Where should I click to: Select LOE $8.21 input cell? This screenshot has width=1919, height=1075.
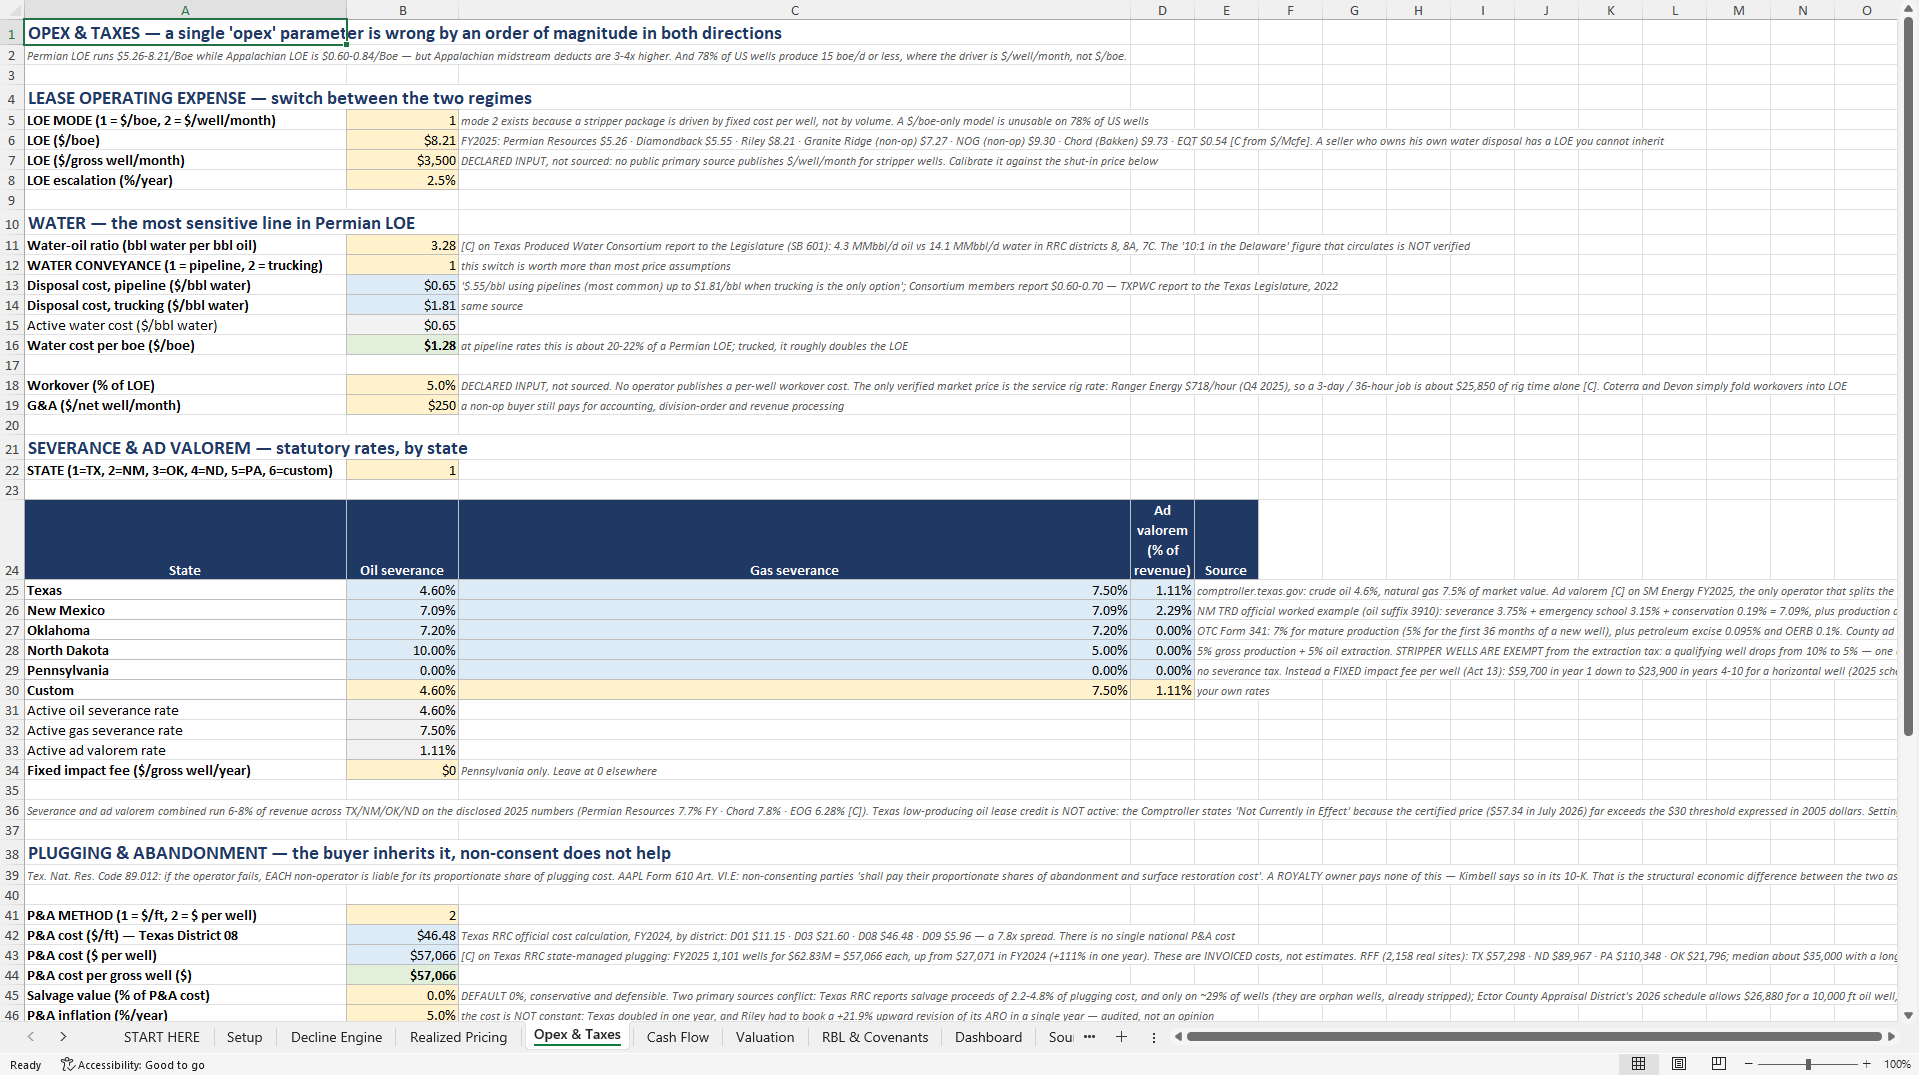[x=402, y=140]
